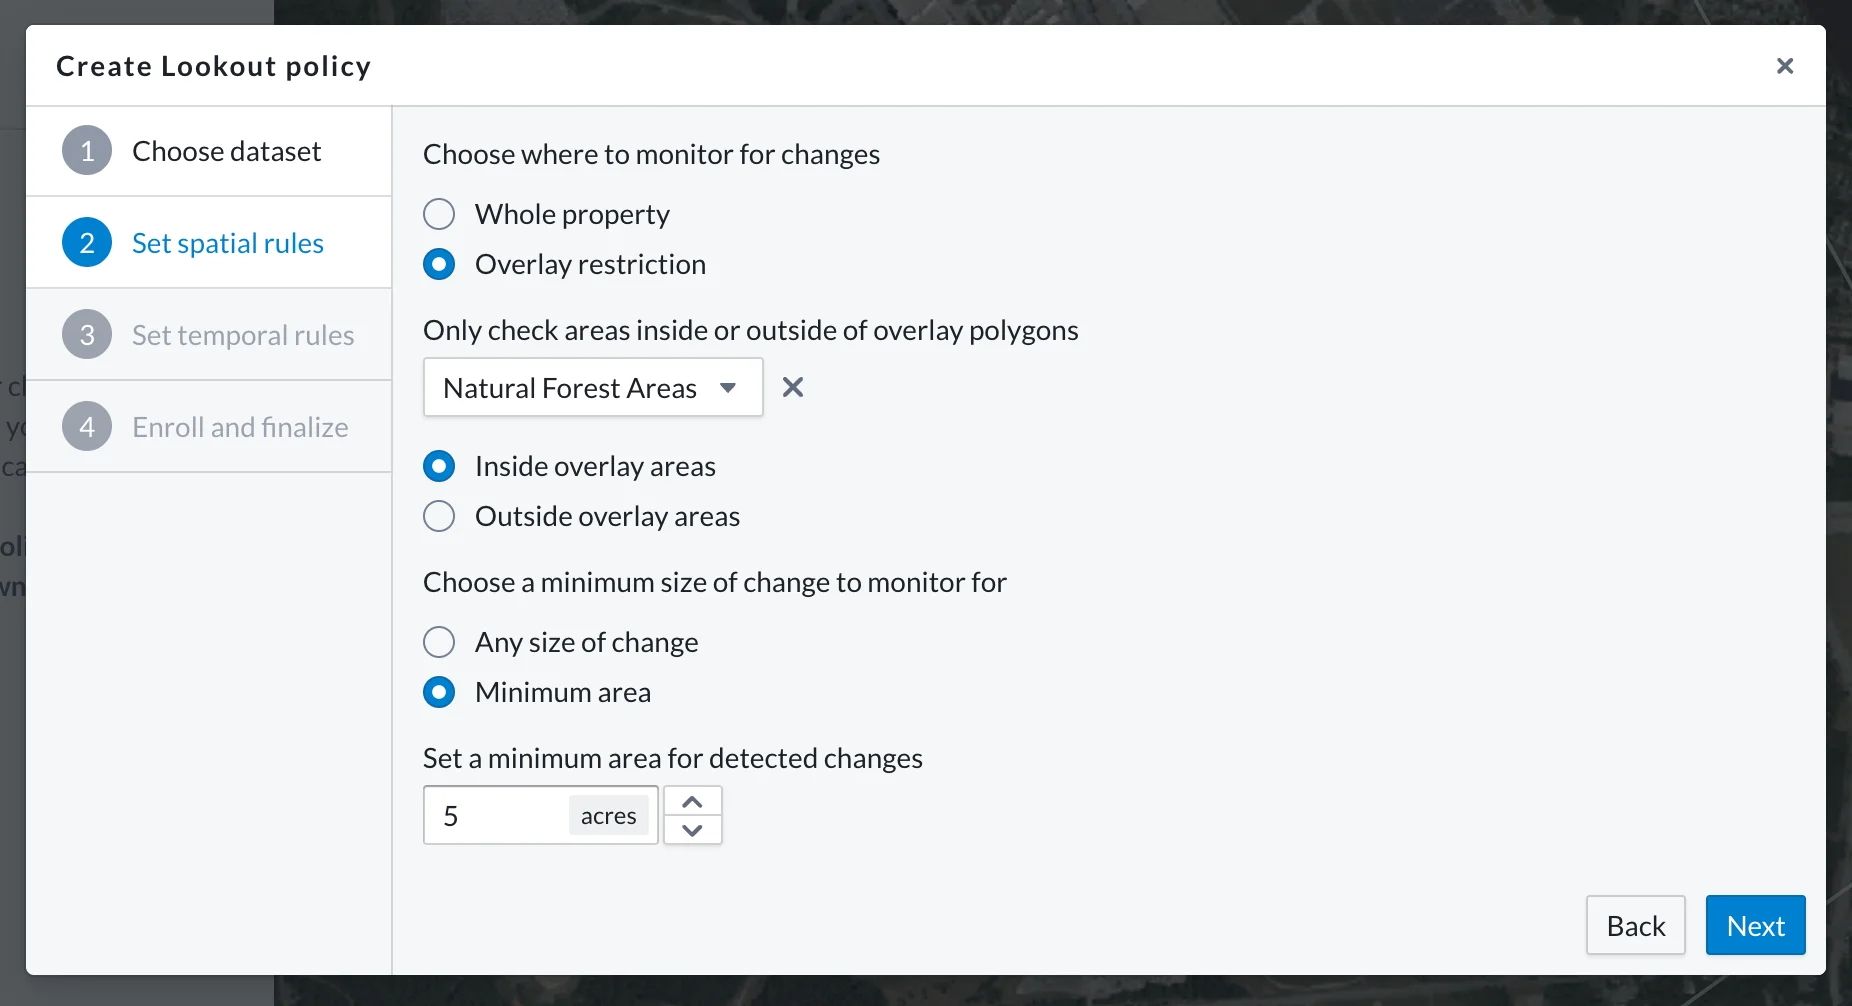Open Set temporal rules step
The image size is (1852, 1006).
point(209,335)
